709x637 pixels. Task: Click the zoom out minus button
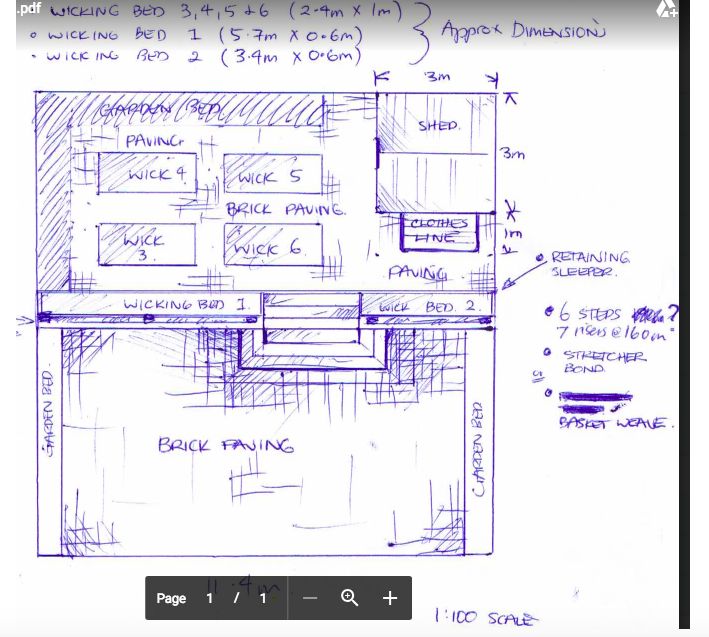[310, 598]
